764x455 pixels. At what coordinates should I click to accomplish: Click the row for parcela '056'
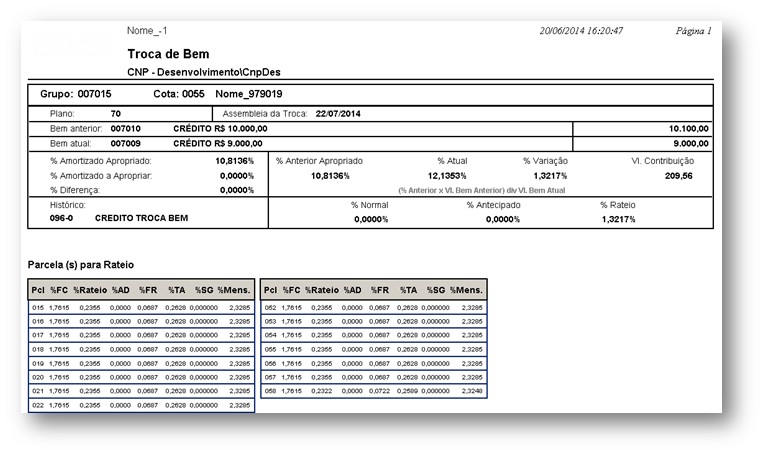click(374, 363)
